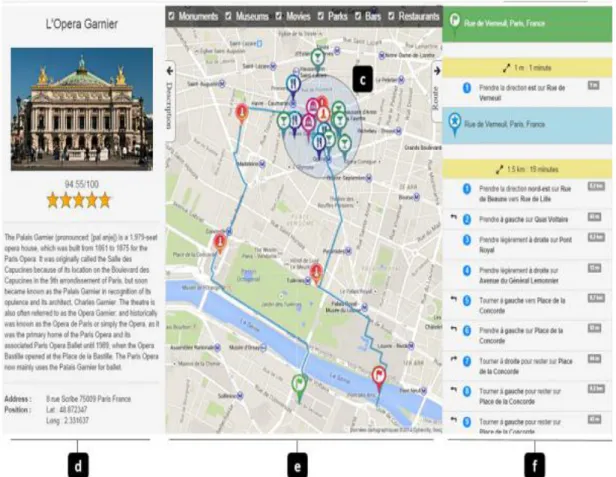Click the green start flag marker
616x477 pixels.
coord(299,387)
